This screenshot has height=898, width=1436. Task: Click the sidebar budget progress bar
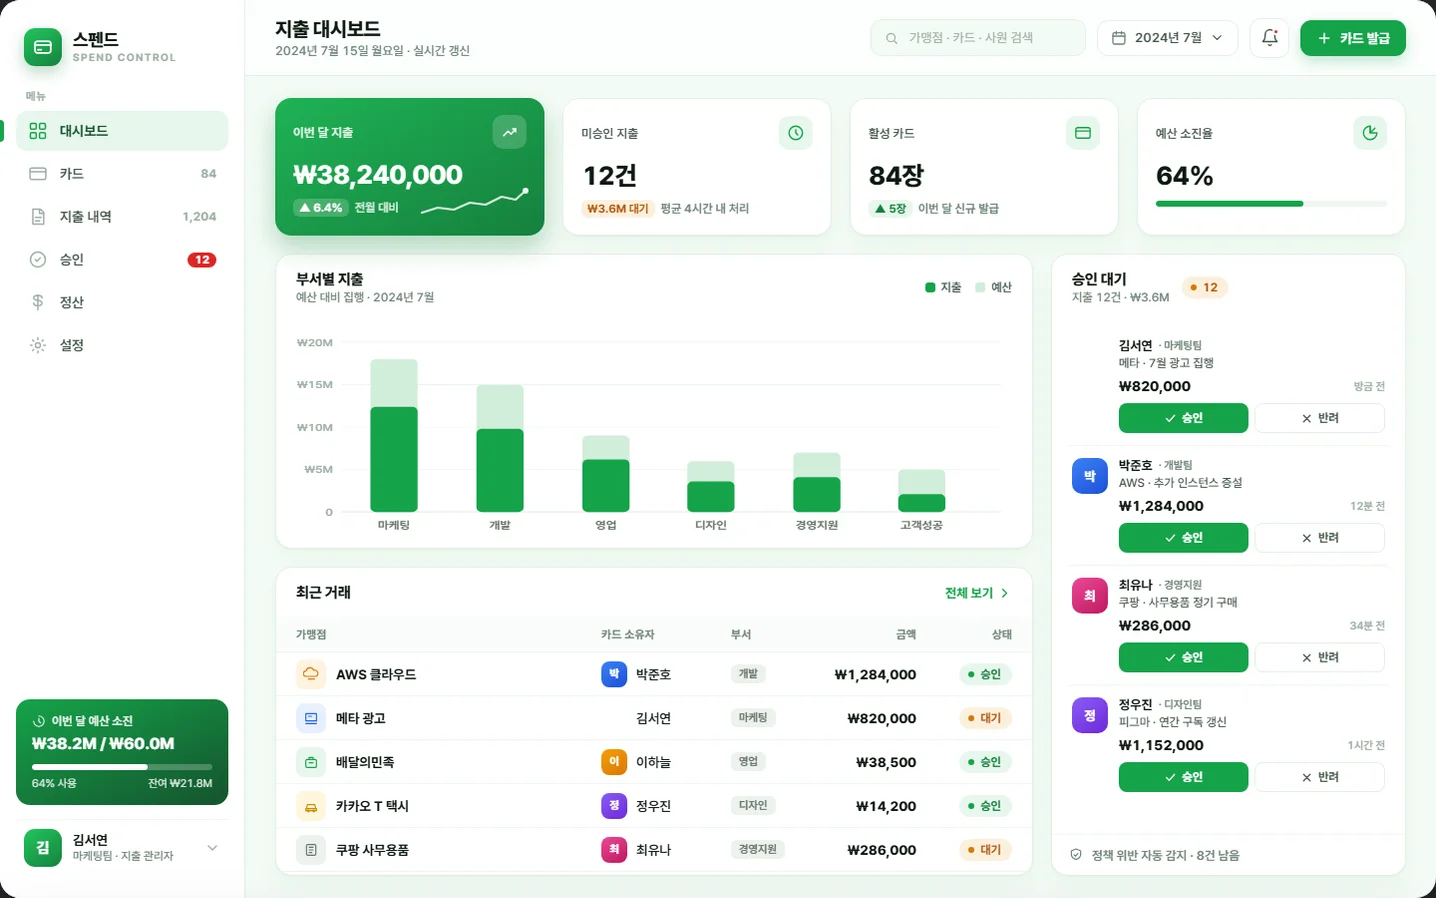point(122,767)
